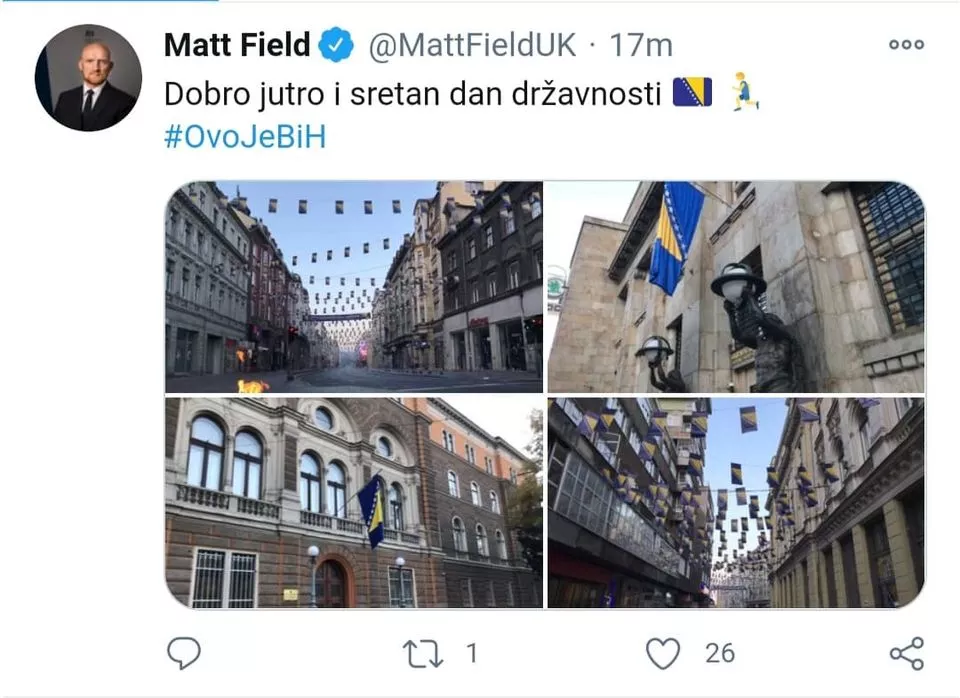Open the #OvoJeBiH hashtag
This screenshot has width=960, height=698.
click(245, 137)
